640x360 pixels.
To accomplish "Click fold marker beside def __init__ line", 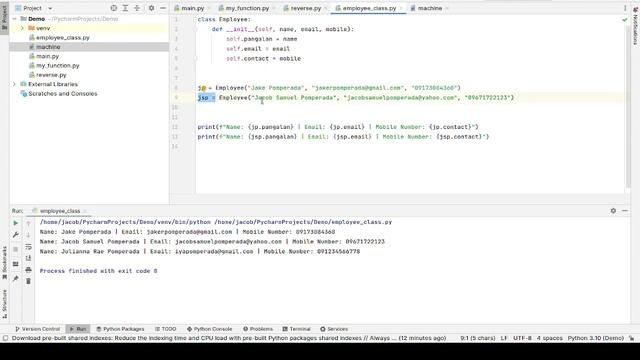I will pos(195,29).
